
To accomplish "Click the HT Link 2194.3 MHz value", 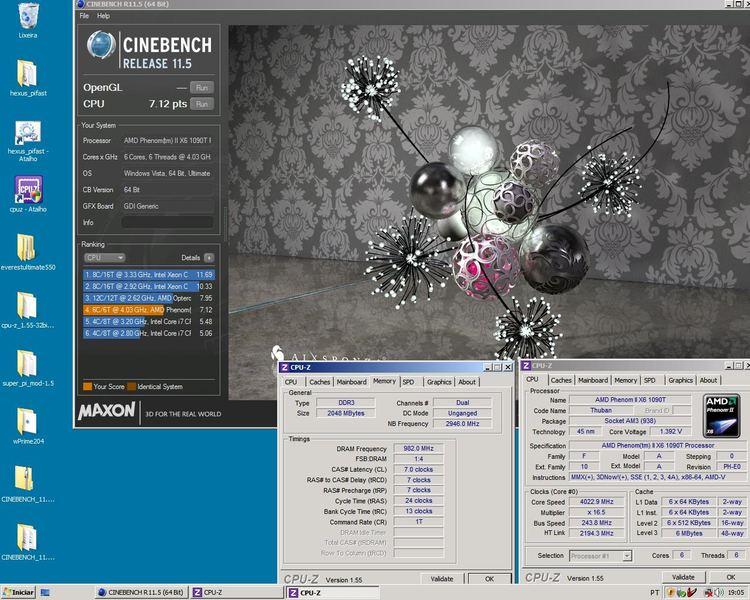I will click(596, 533).
